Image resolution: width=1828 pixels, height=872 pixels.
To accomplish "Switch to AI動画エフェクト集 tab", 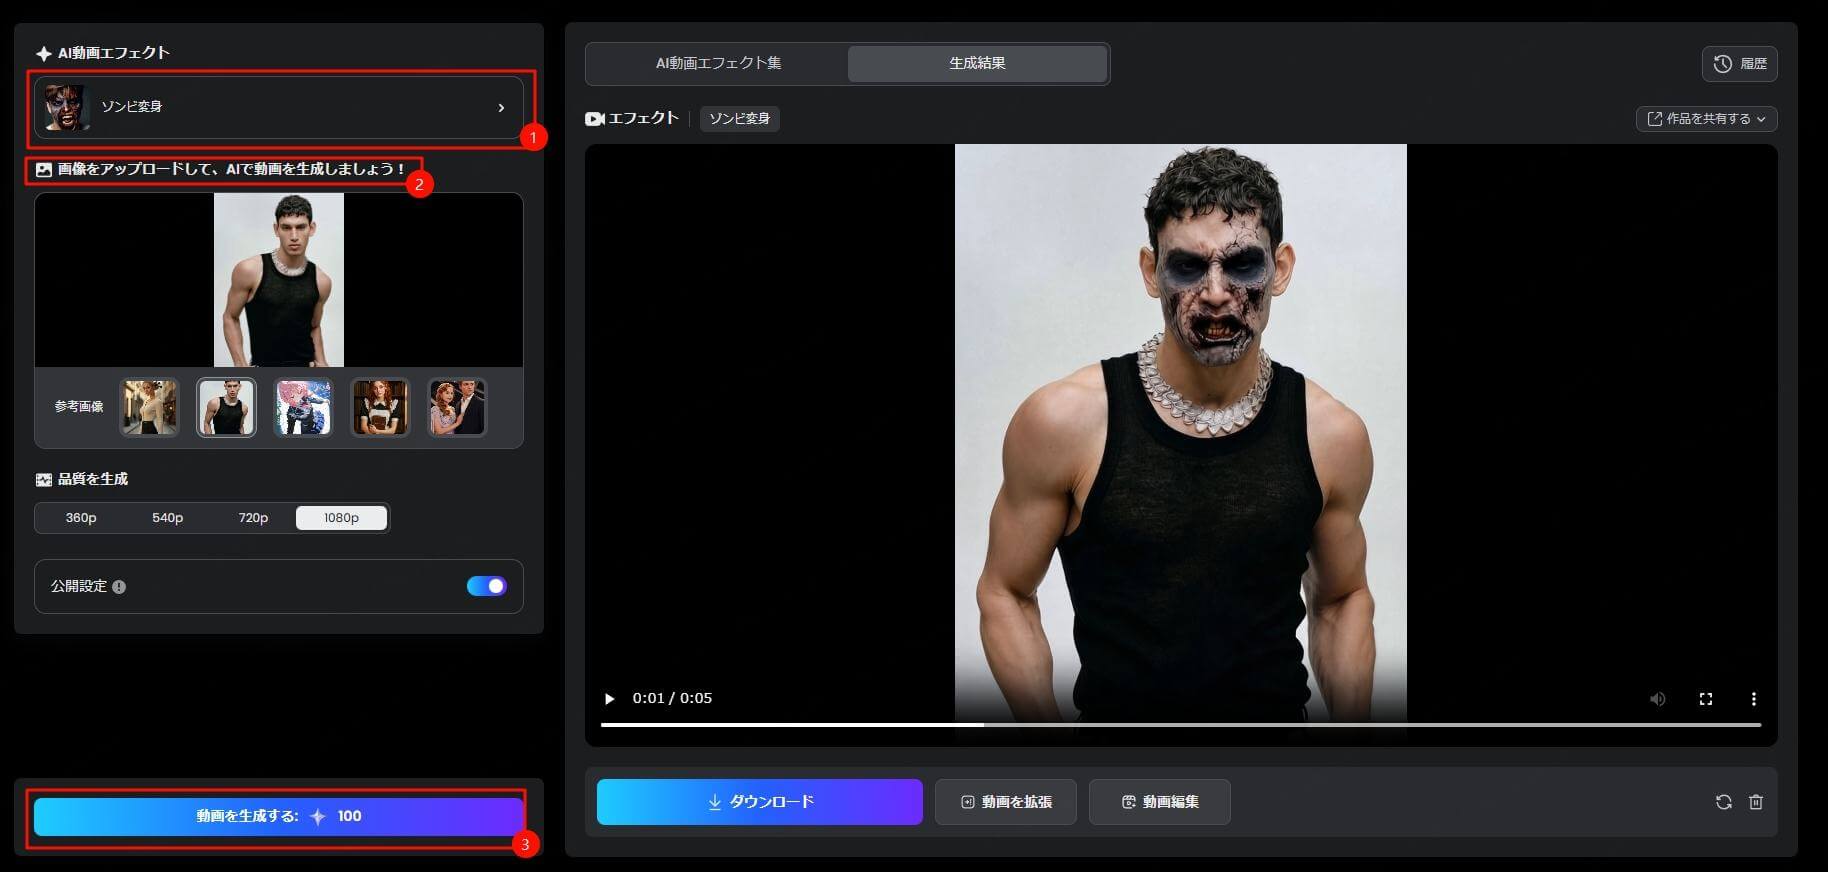I will (718, 63).
